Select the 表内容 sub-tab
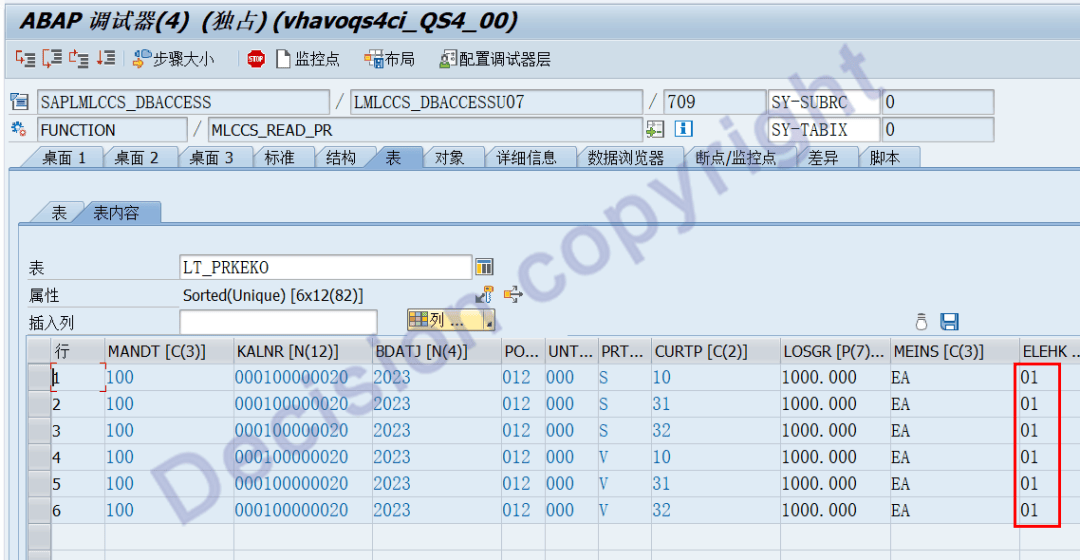Viewport: 1080px width, 560px height. click(117, 213)
